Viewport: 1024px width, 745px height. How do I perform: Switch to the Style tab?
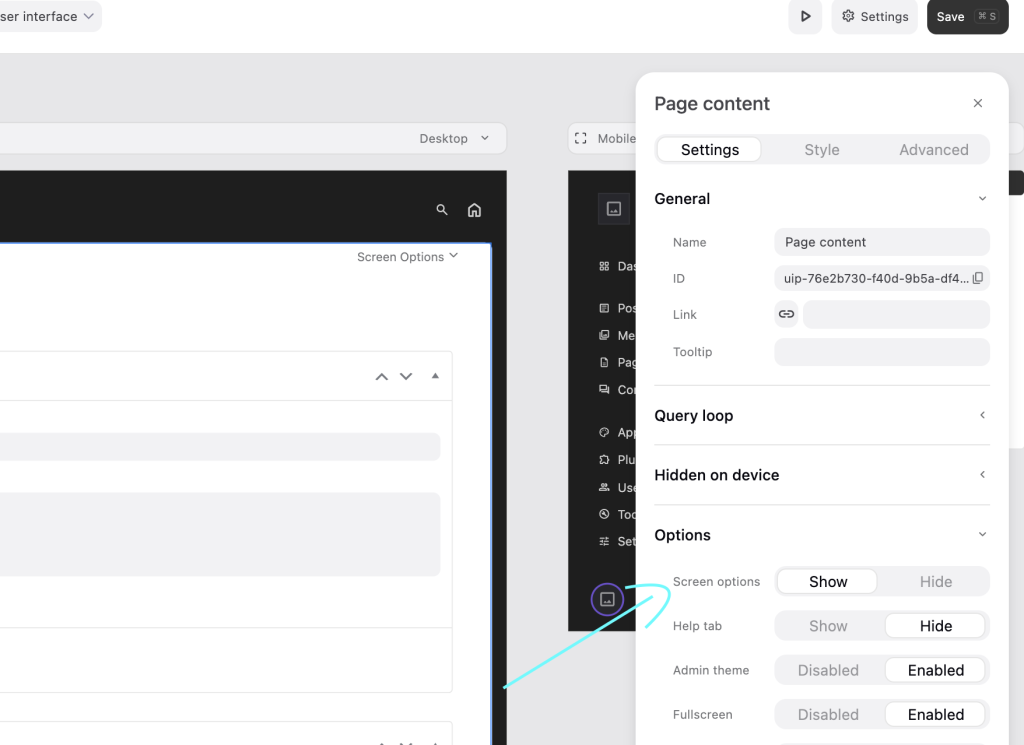click(821, 149)
